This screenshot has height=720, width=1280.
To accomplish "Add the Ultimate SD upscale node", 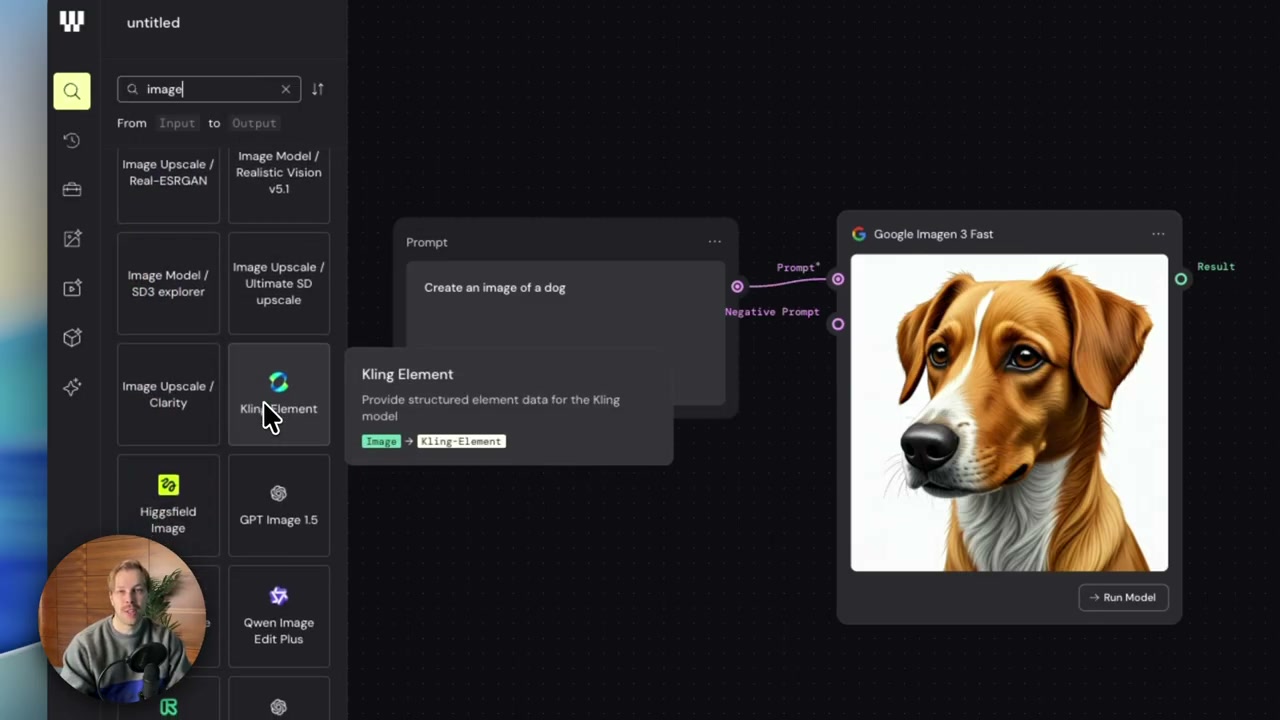I will (x=279, y=283).
